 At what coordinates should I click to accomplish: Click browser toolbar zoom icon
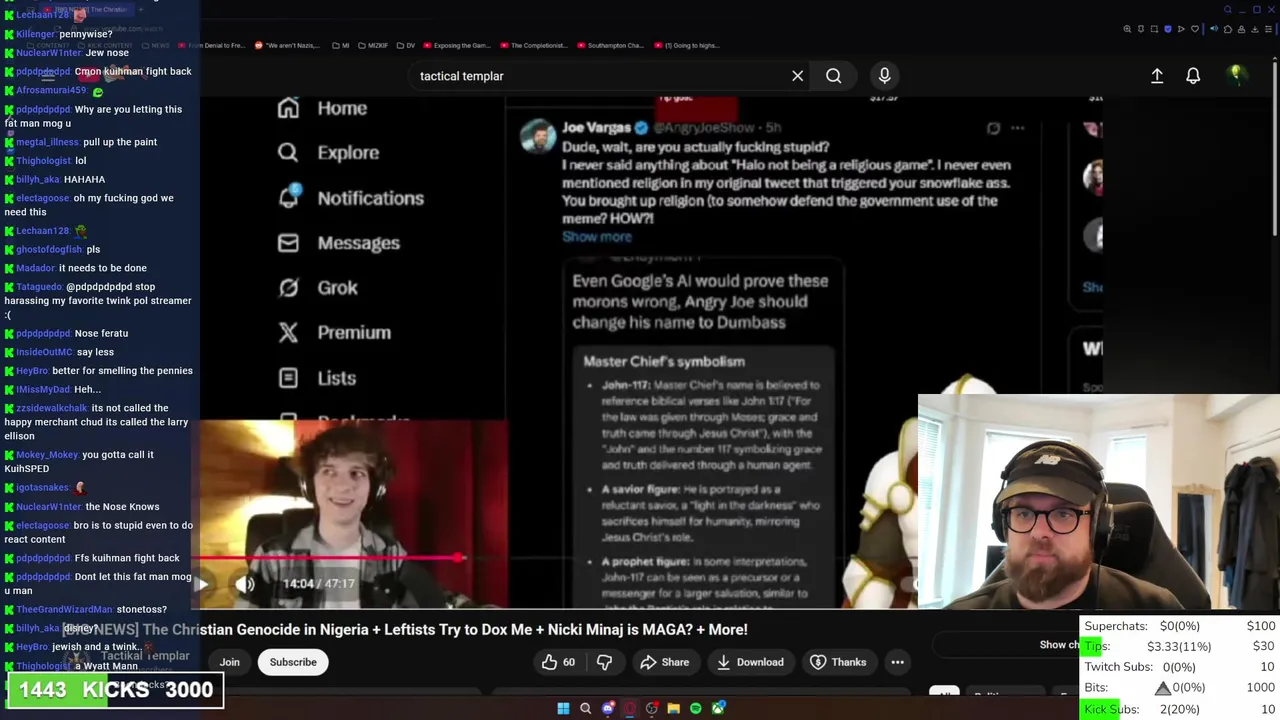(x=1127, y=29)
